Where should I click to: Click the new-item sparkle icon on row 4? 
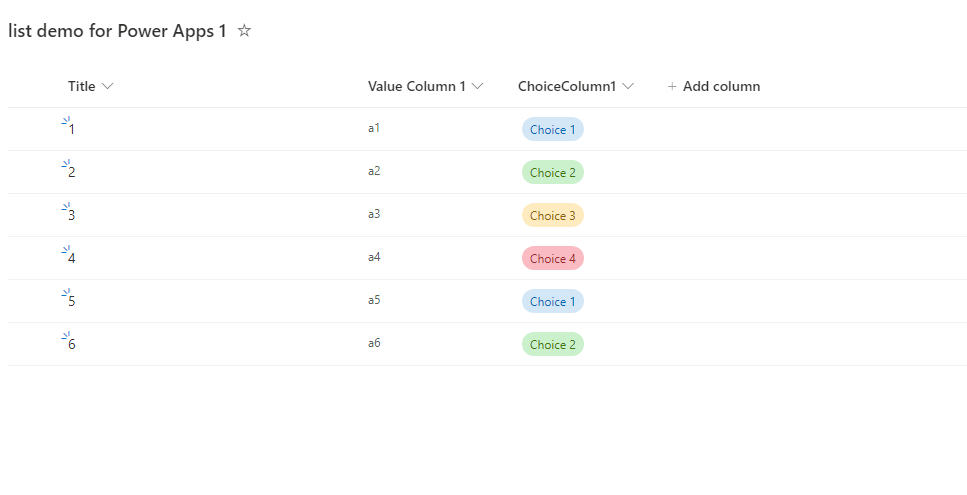(x=65, y=250)
